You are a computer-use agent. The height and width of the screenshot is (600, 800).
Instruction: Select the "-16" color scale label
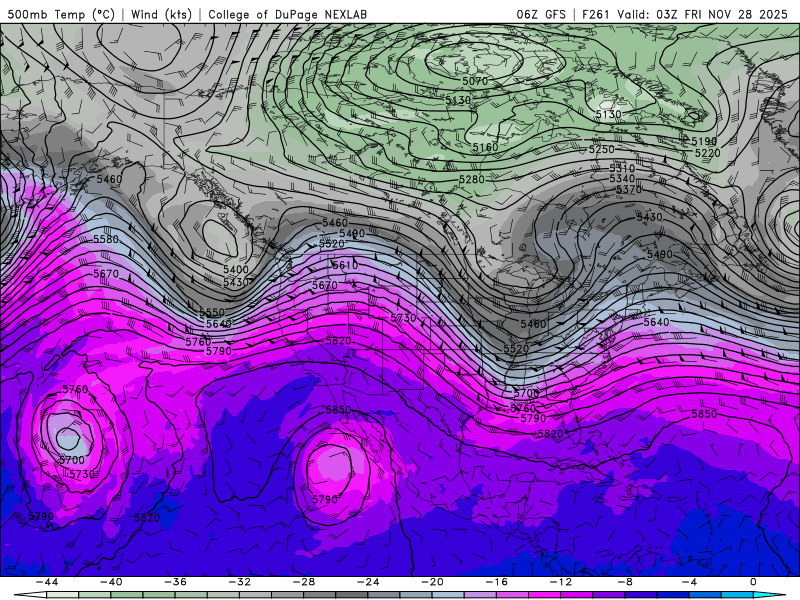click(496, 582)
